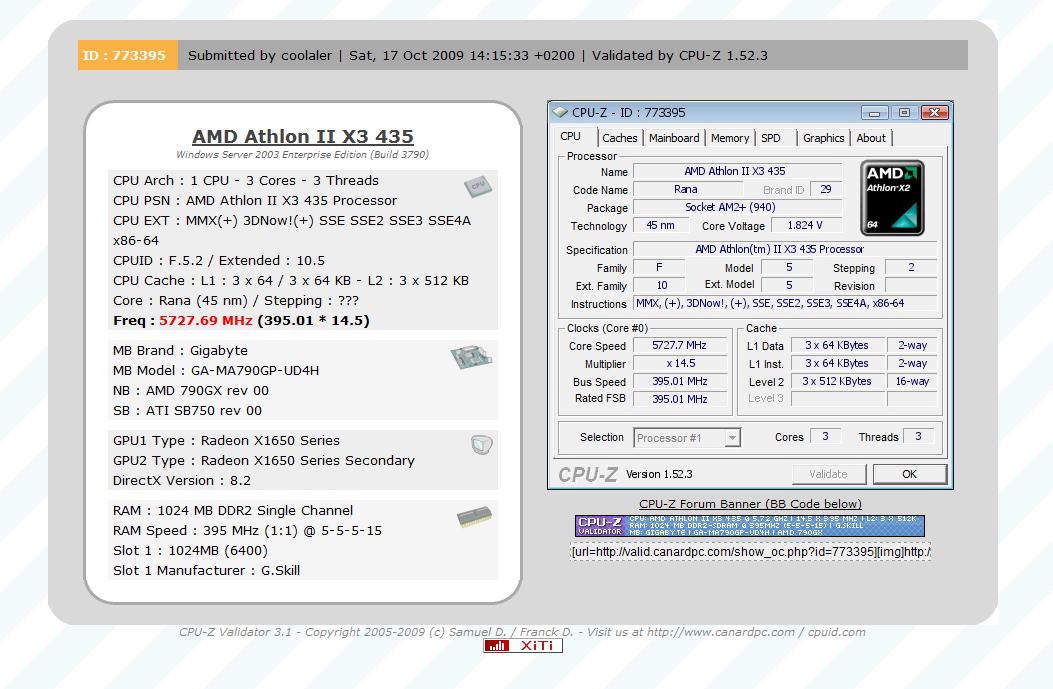The image size is (1053, 689).
Task: Click the Core Voltage value 1.824 V
Action: tap(805, 226)
